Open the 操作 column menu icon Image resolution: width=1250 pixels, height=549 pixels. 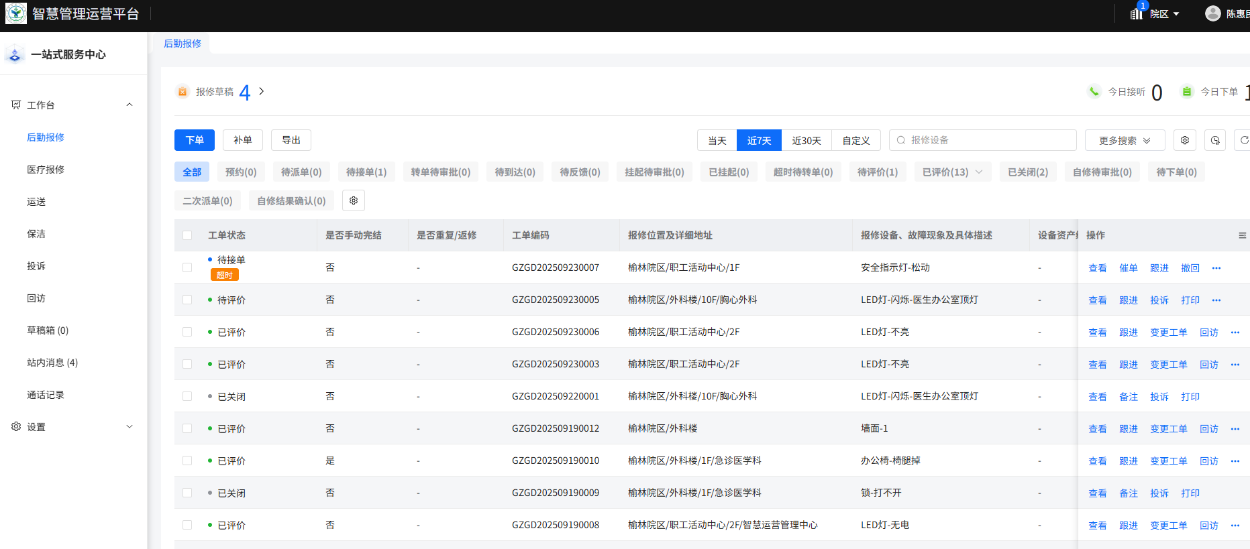pos(1242,236)
